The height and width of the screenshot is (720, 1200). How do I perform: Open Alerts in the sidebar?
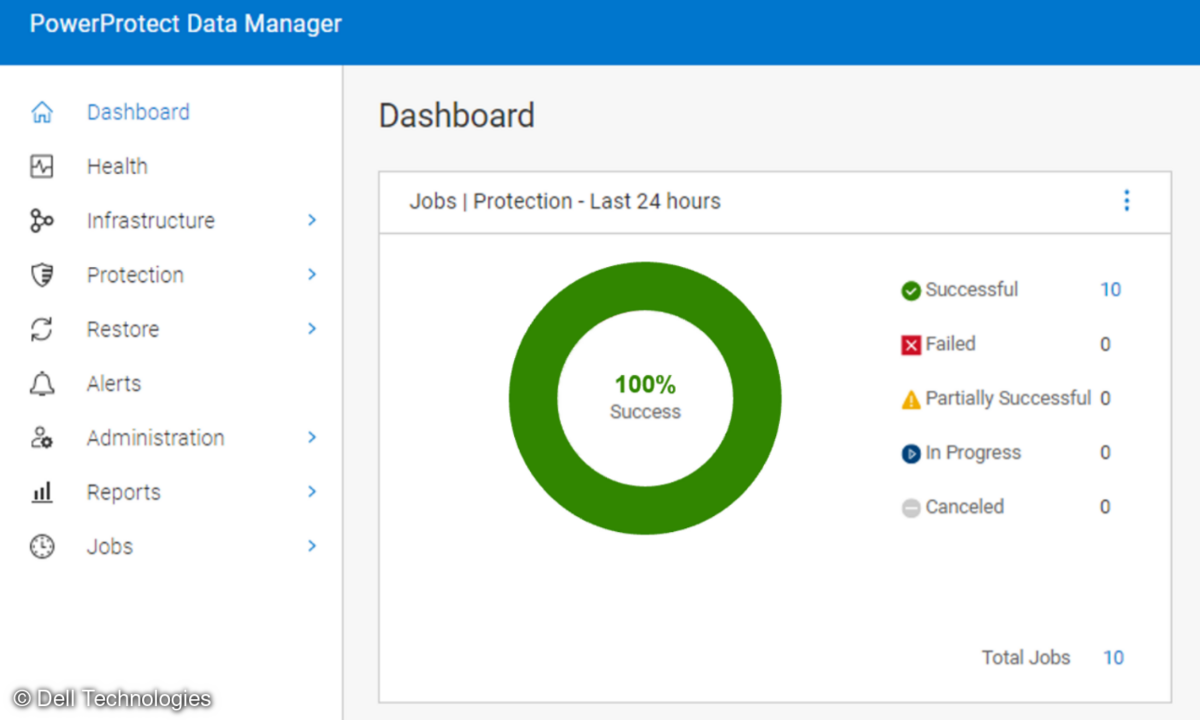[x=114, y=384]
